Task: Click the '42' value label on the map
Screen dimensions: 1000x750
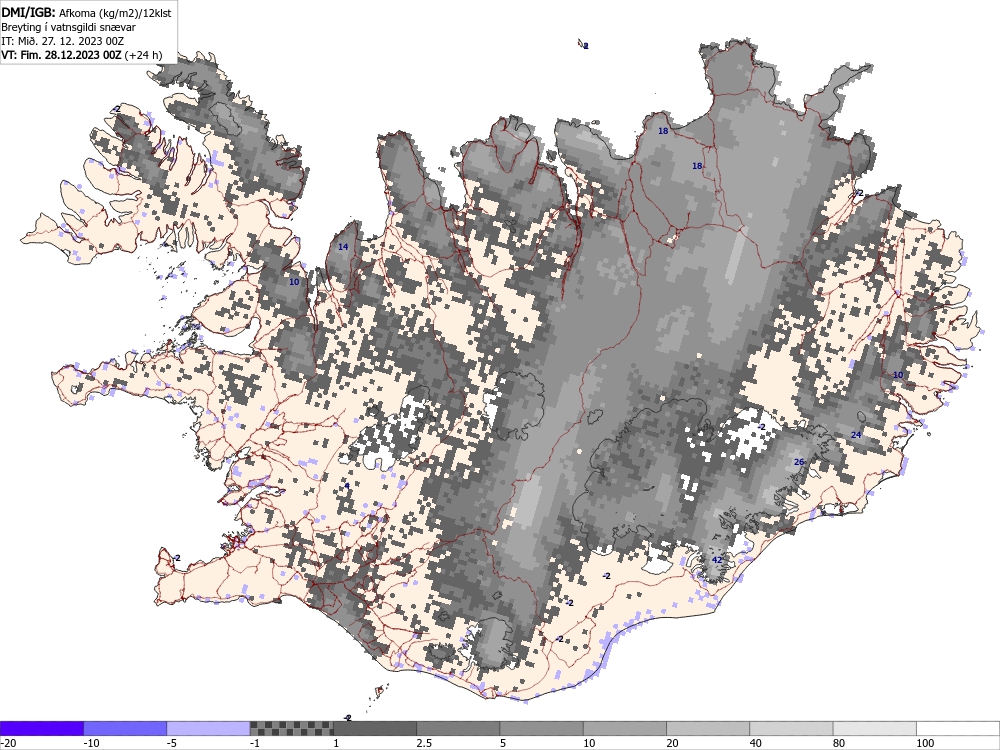Action: [x=717, y=560]
